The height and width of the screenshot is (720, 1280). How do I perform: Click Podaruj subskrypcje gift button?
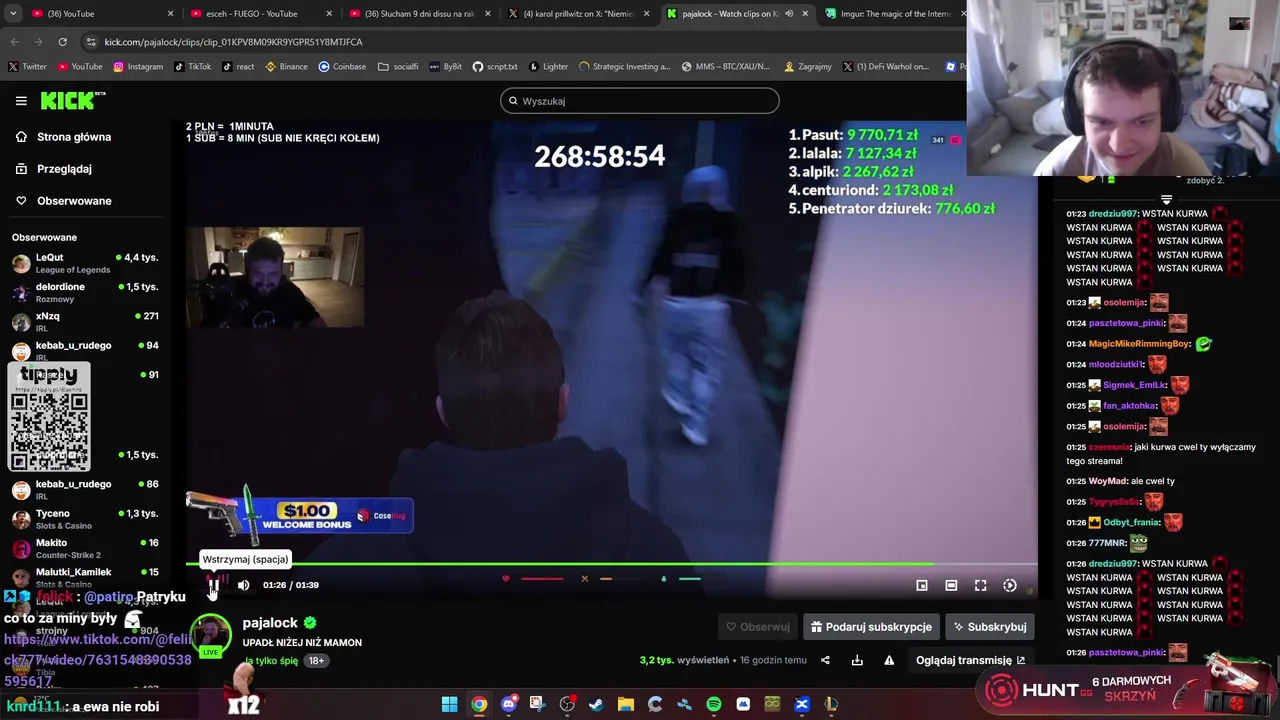[x=871, y=627]
